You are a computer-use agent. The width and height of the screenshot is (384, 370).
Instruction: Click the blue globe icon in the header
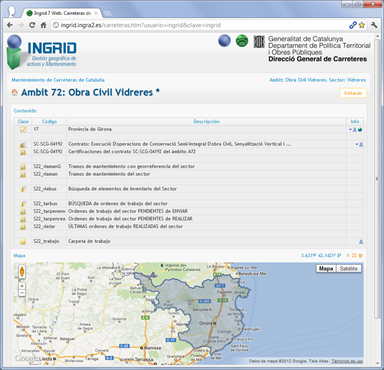tap(224, 41)
